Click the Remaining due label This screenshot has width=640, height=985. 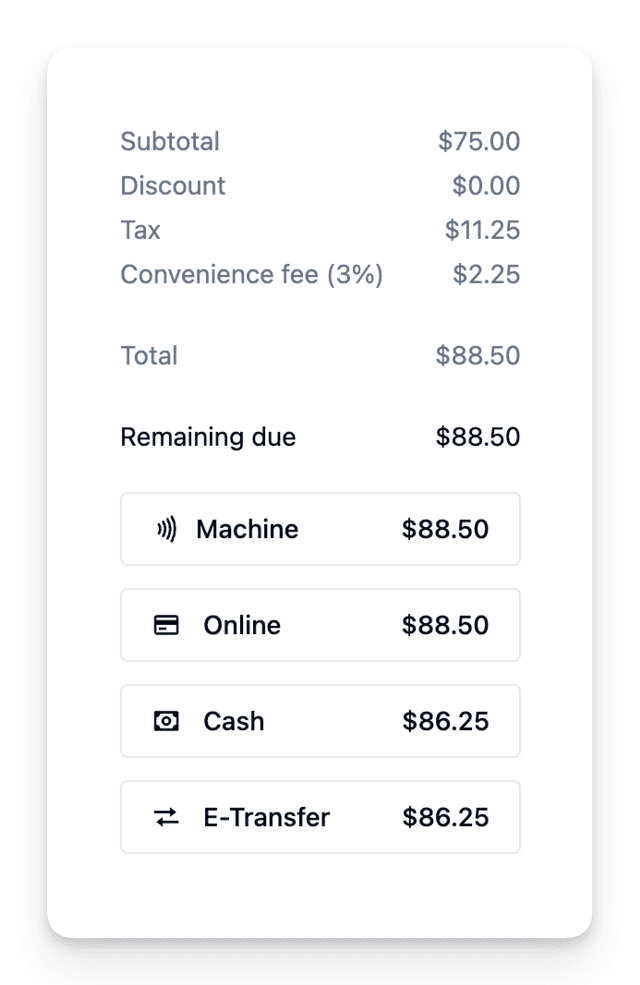208,437
